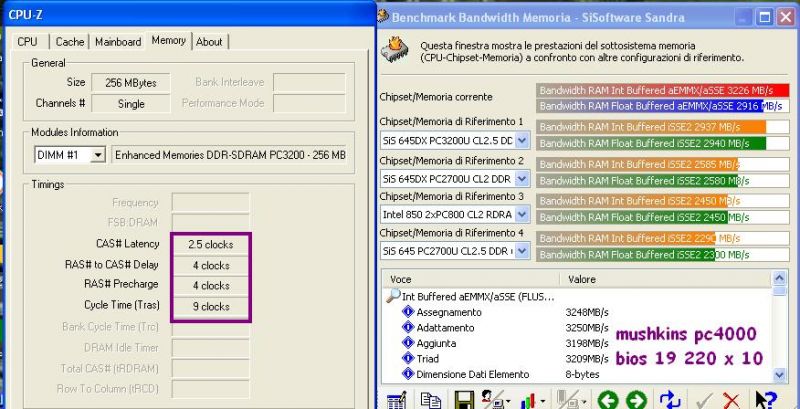Click the Aggiunta value 3198MB/s

(x=587, y=343)
